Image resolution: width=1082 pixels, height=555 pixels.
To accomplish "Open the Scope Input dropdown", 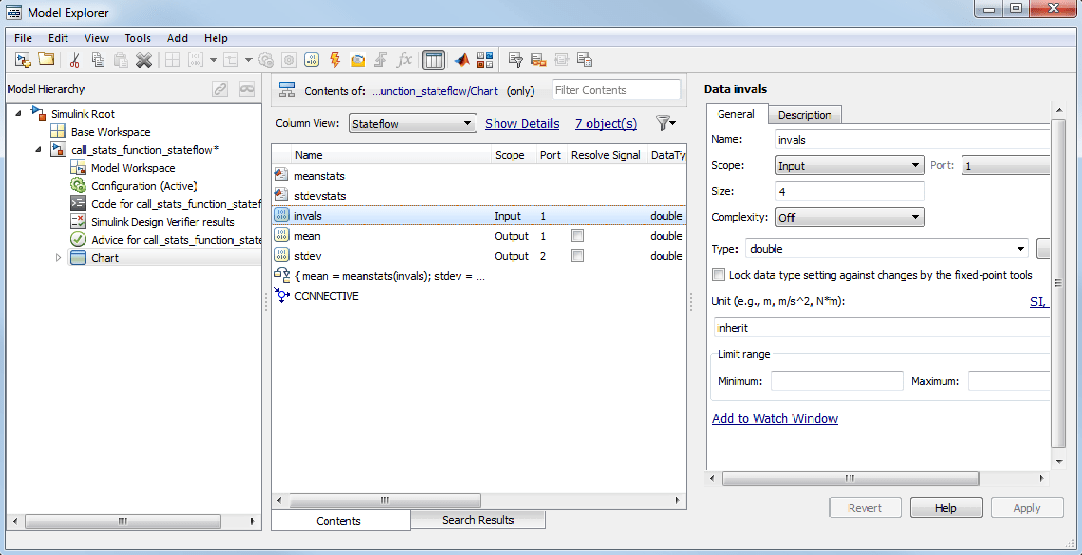I will pyautogui.click(x=849, y=166).
